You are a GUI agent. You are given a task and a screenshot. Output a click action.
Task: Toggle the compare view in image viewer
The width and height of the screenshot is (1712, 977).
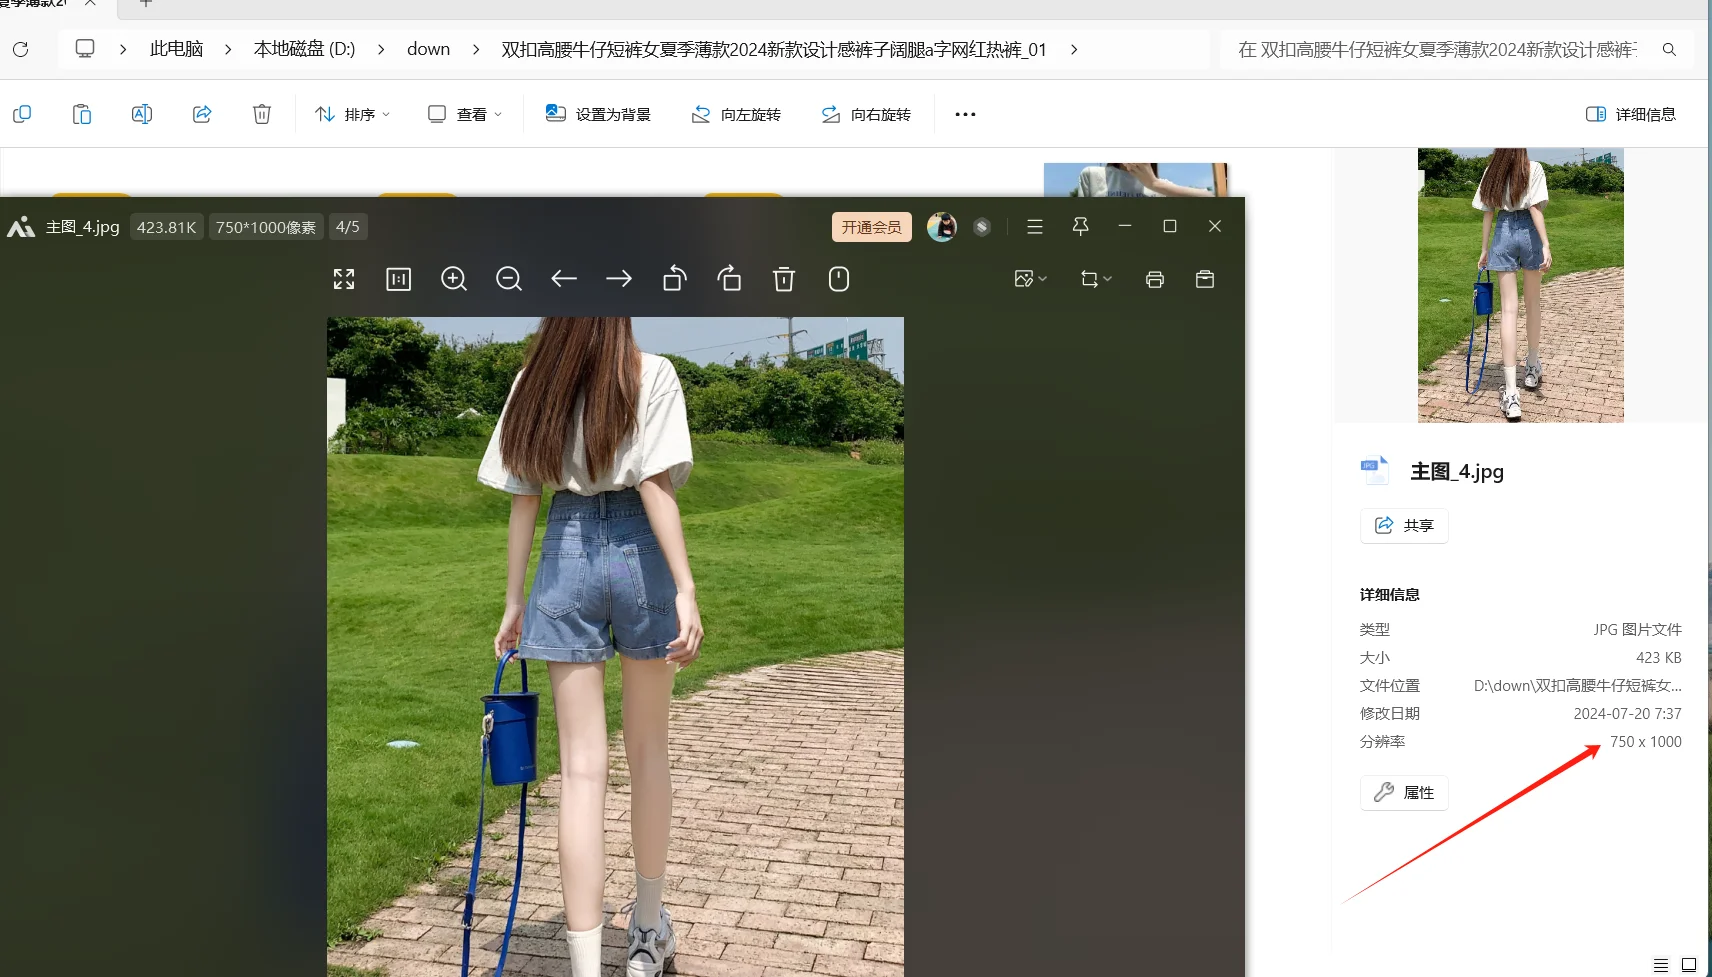[398, 279]
